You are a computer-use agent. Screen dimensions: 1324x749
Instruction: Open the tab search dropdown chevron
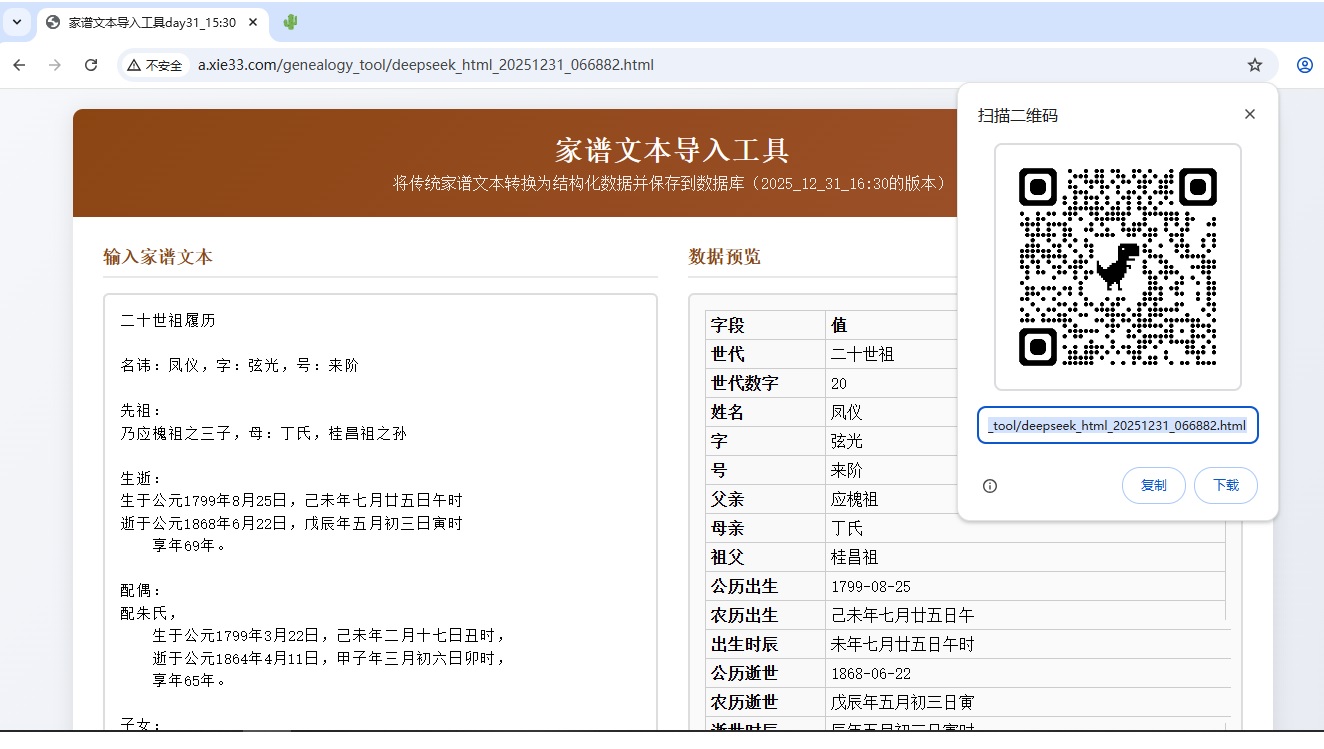coord(16,22)
